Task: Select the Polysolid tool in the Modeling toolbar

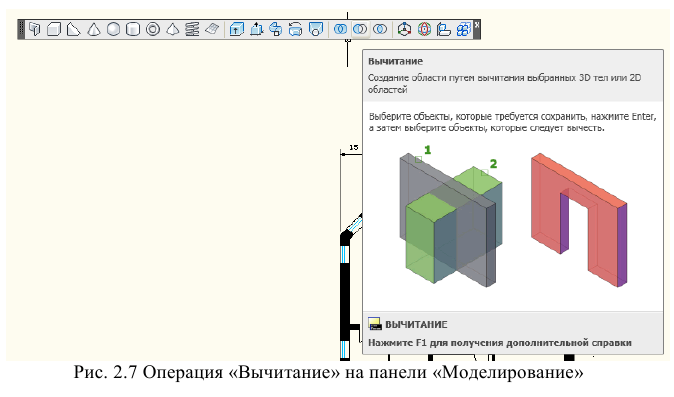Action: coord(34,29)
